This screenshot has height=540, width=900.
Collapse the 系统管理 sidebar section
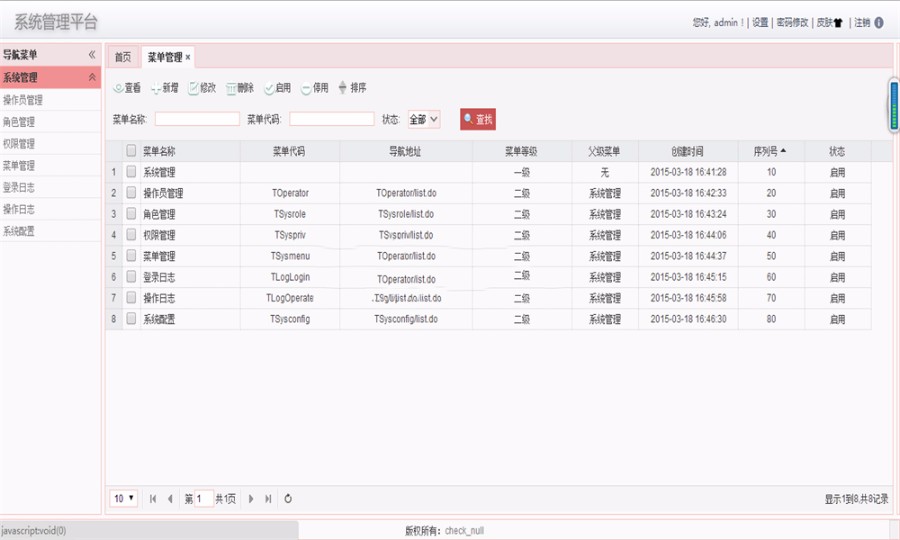pyautogui.click(x=92, y=77)
